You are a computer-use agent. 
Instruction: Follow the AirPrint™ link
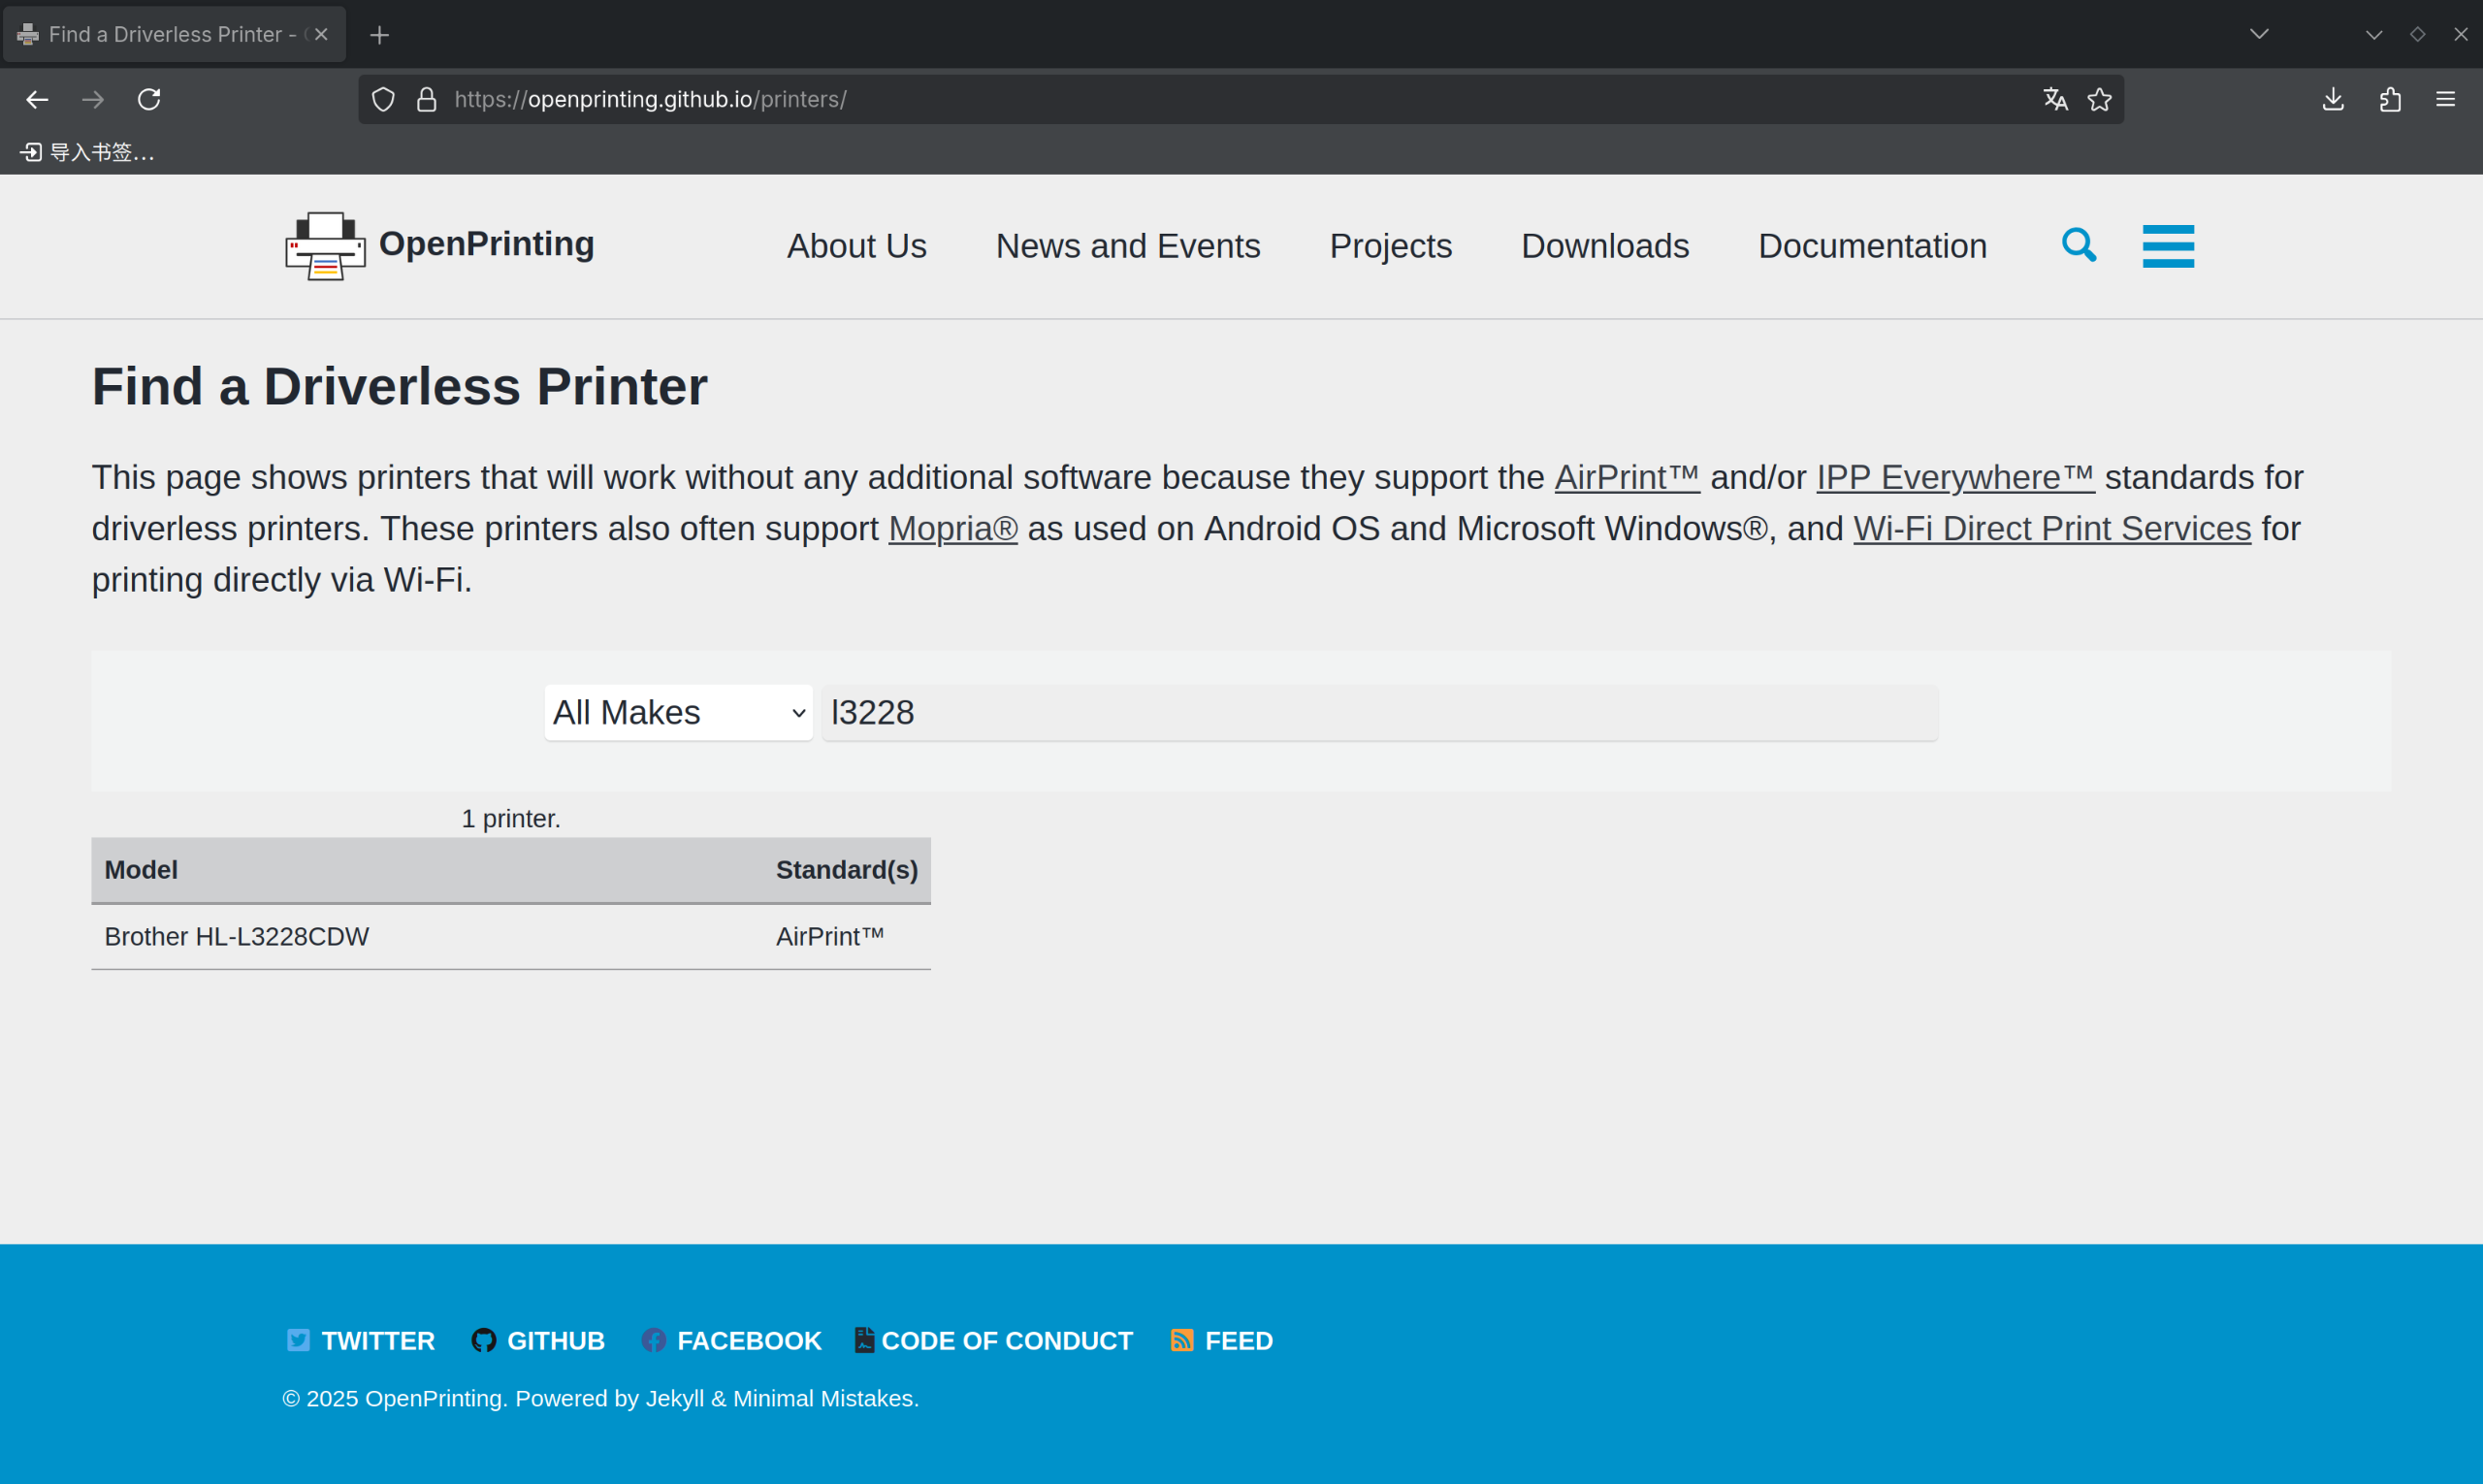click(1627, 477)
